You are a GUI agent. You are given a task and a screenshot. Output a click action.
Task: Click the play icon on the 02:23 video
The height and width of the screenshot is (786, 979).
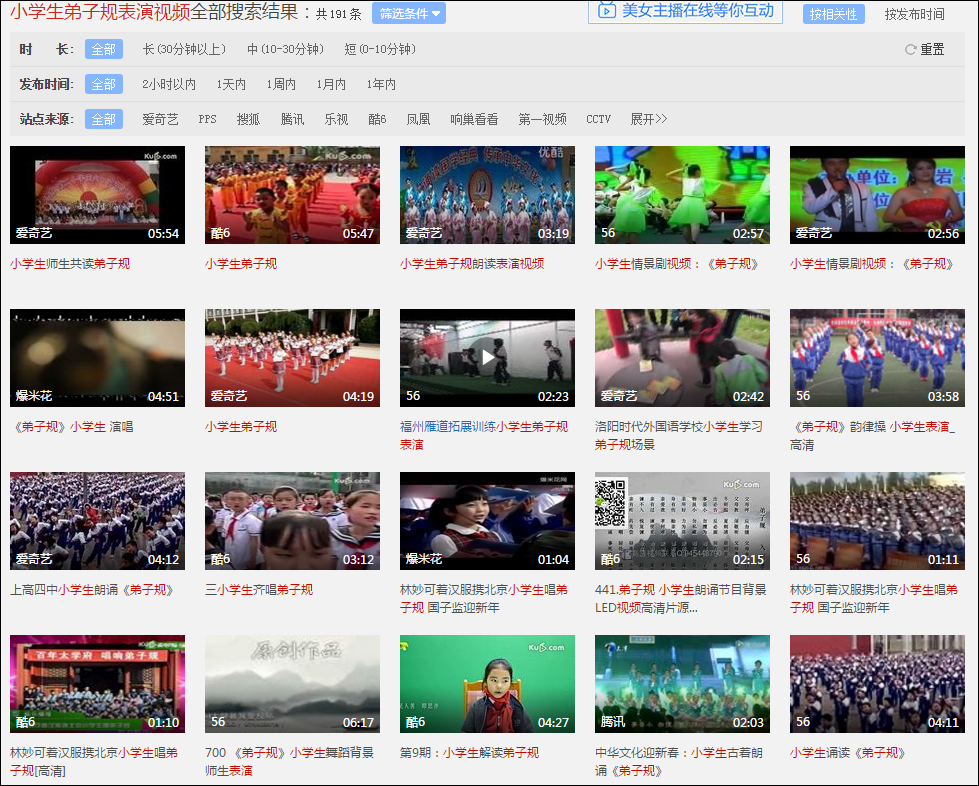(487, 357)
